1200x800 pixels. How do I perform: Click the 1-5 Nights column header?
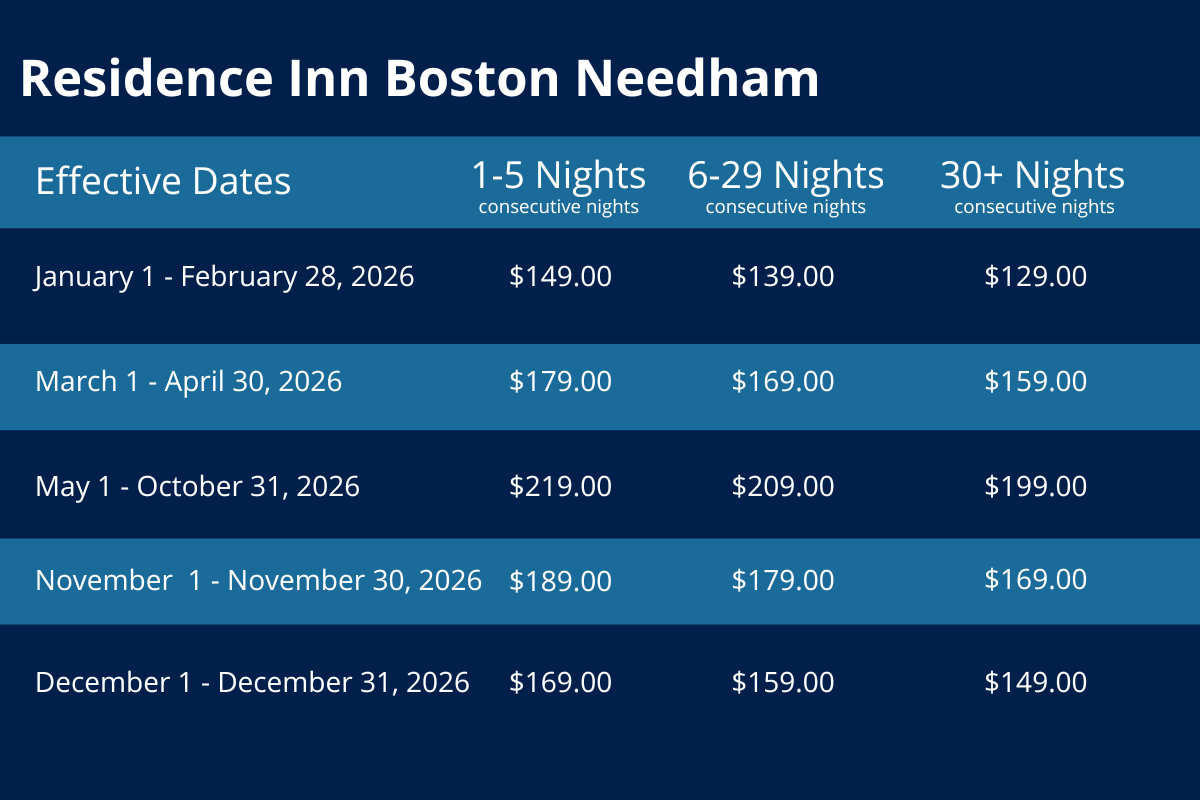pyautogui.click(x=558, y=176)
